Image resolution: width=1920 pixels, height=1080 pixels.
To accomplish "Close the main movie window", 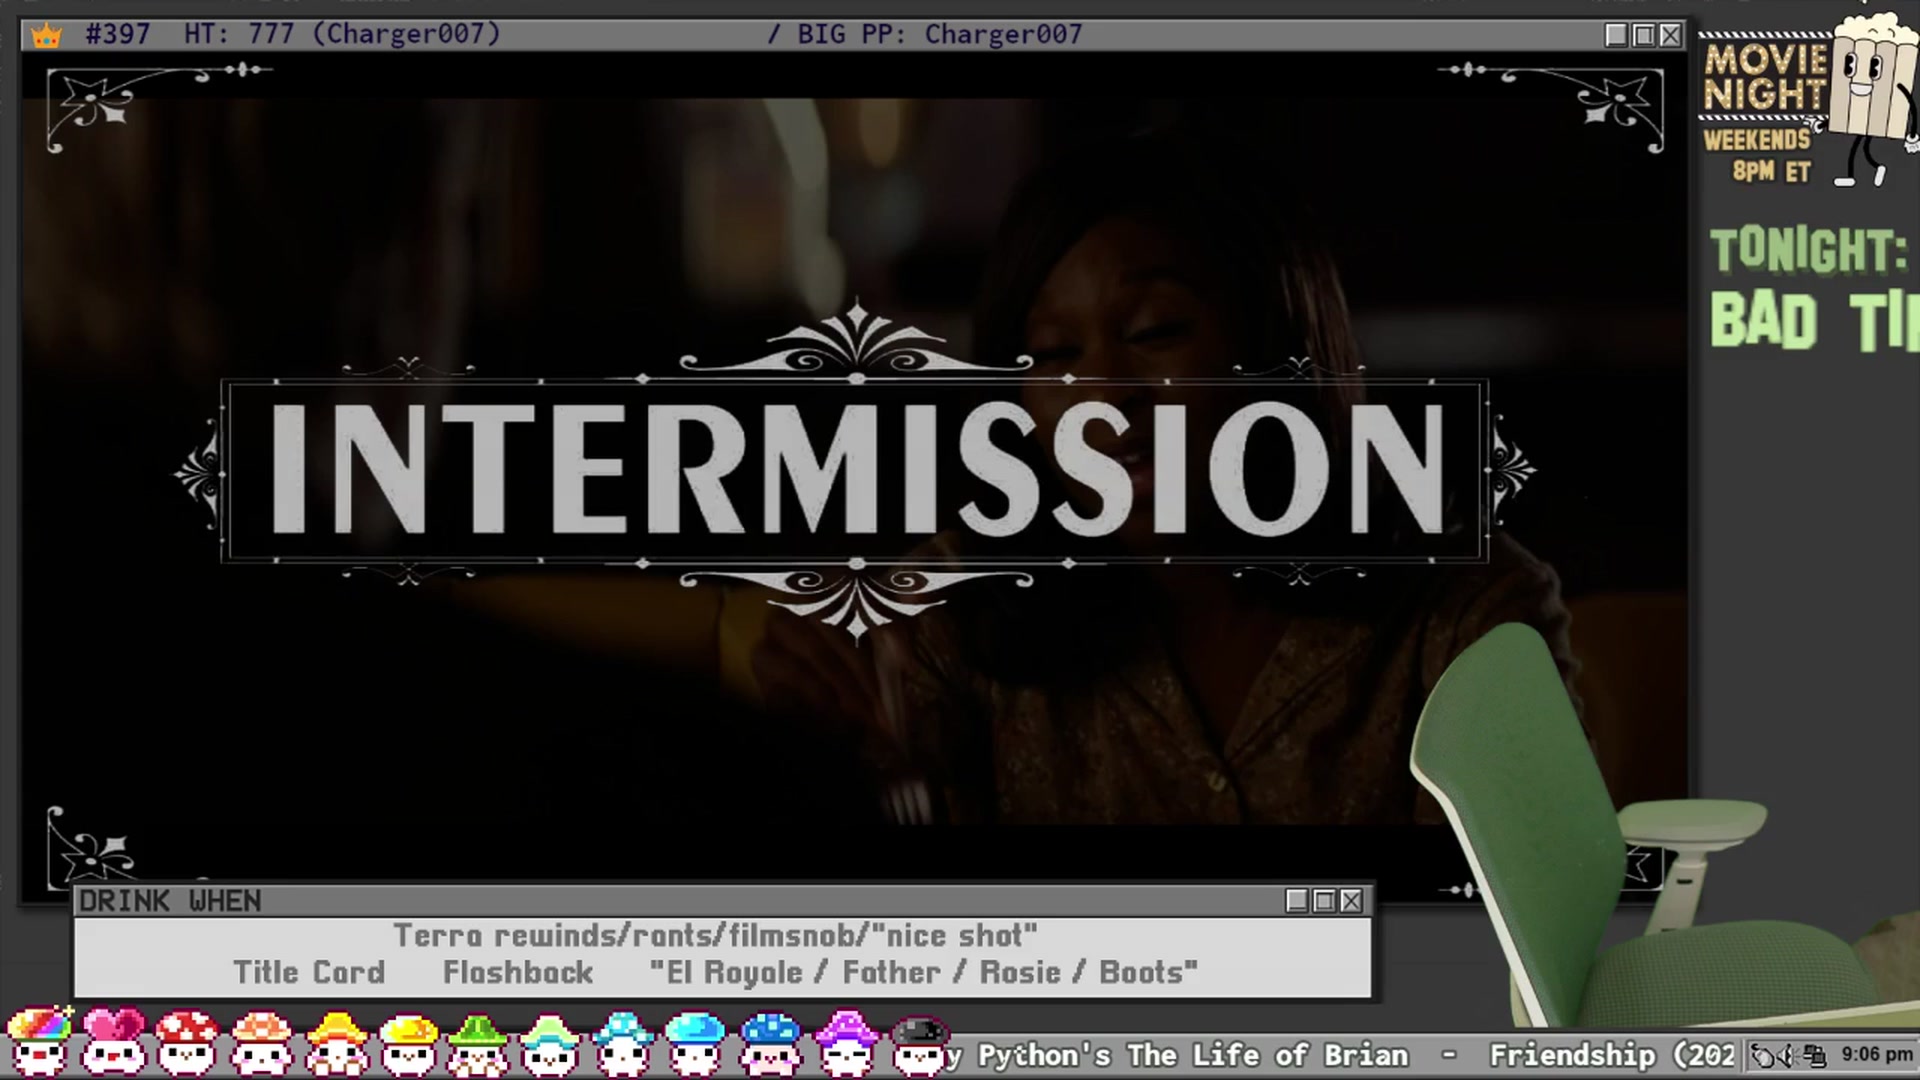I will point(1670,35).
